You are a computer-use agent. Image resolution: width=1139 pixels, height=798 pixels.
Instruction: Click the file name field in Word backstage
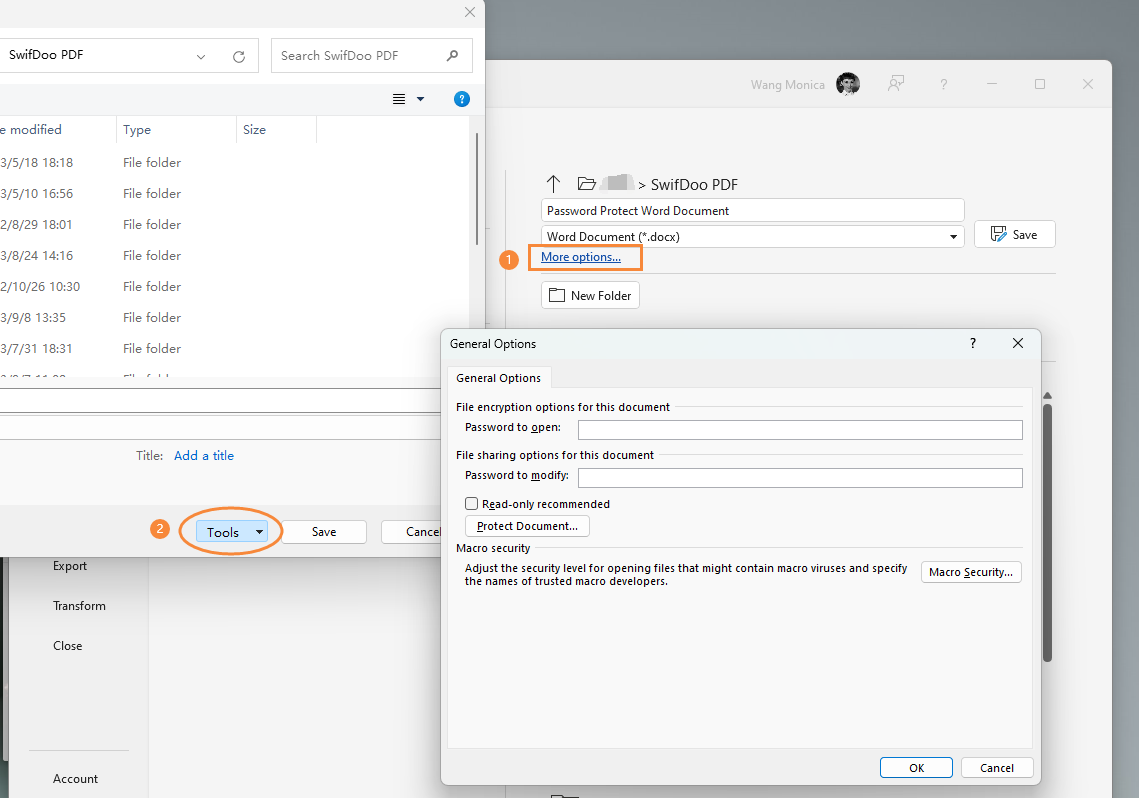pos(753,211)
